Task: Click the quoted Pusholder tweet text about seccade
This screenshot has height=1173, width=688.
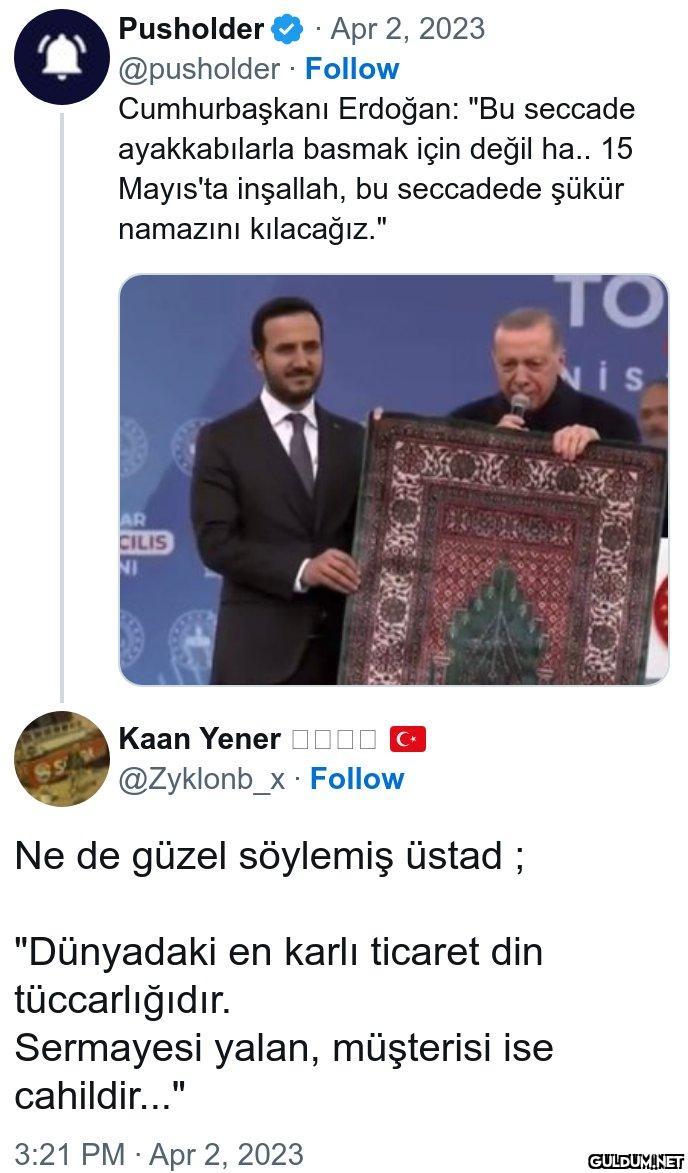Action: pyautogui.click(x=377, y=170)
